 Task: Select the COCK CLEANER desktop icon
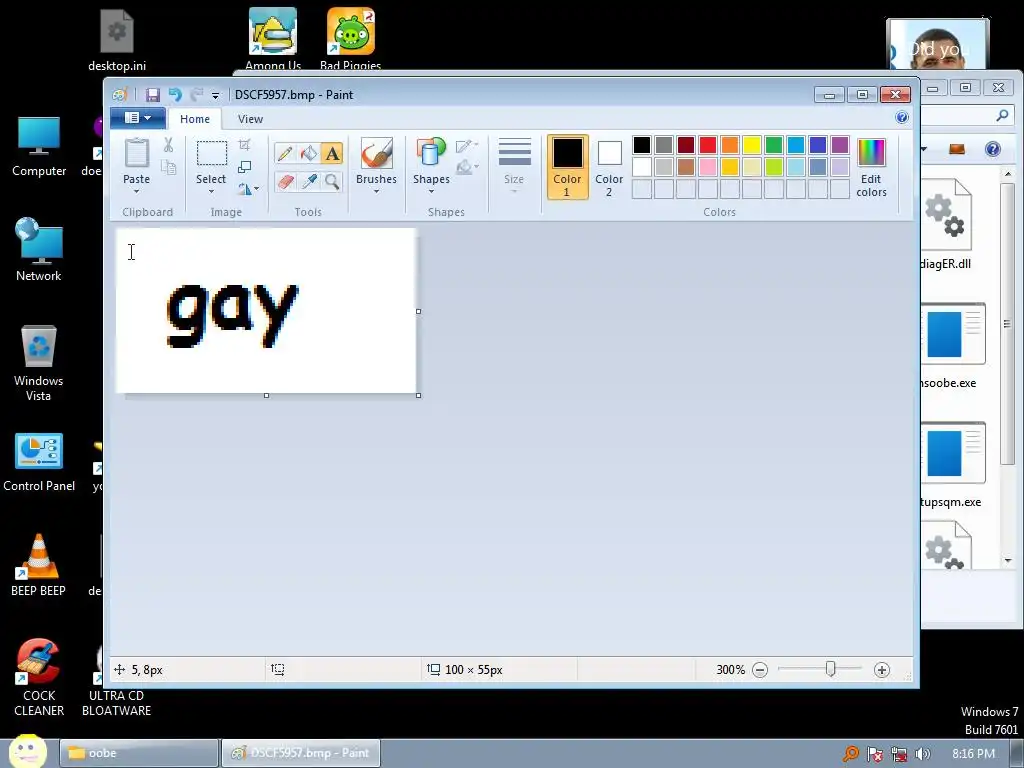tap(39, 677)
